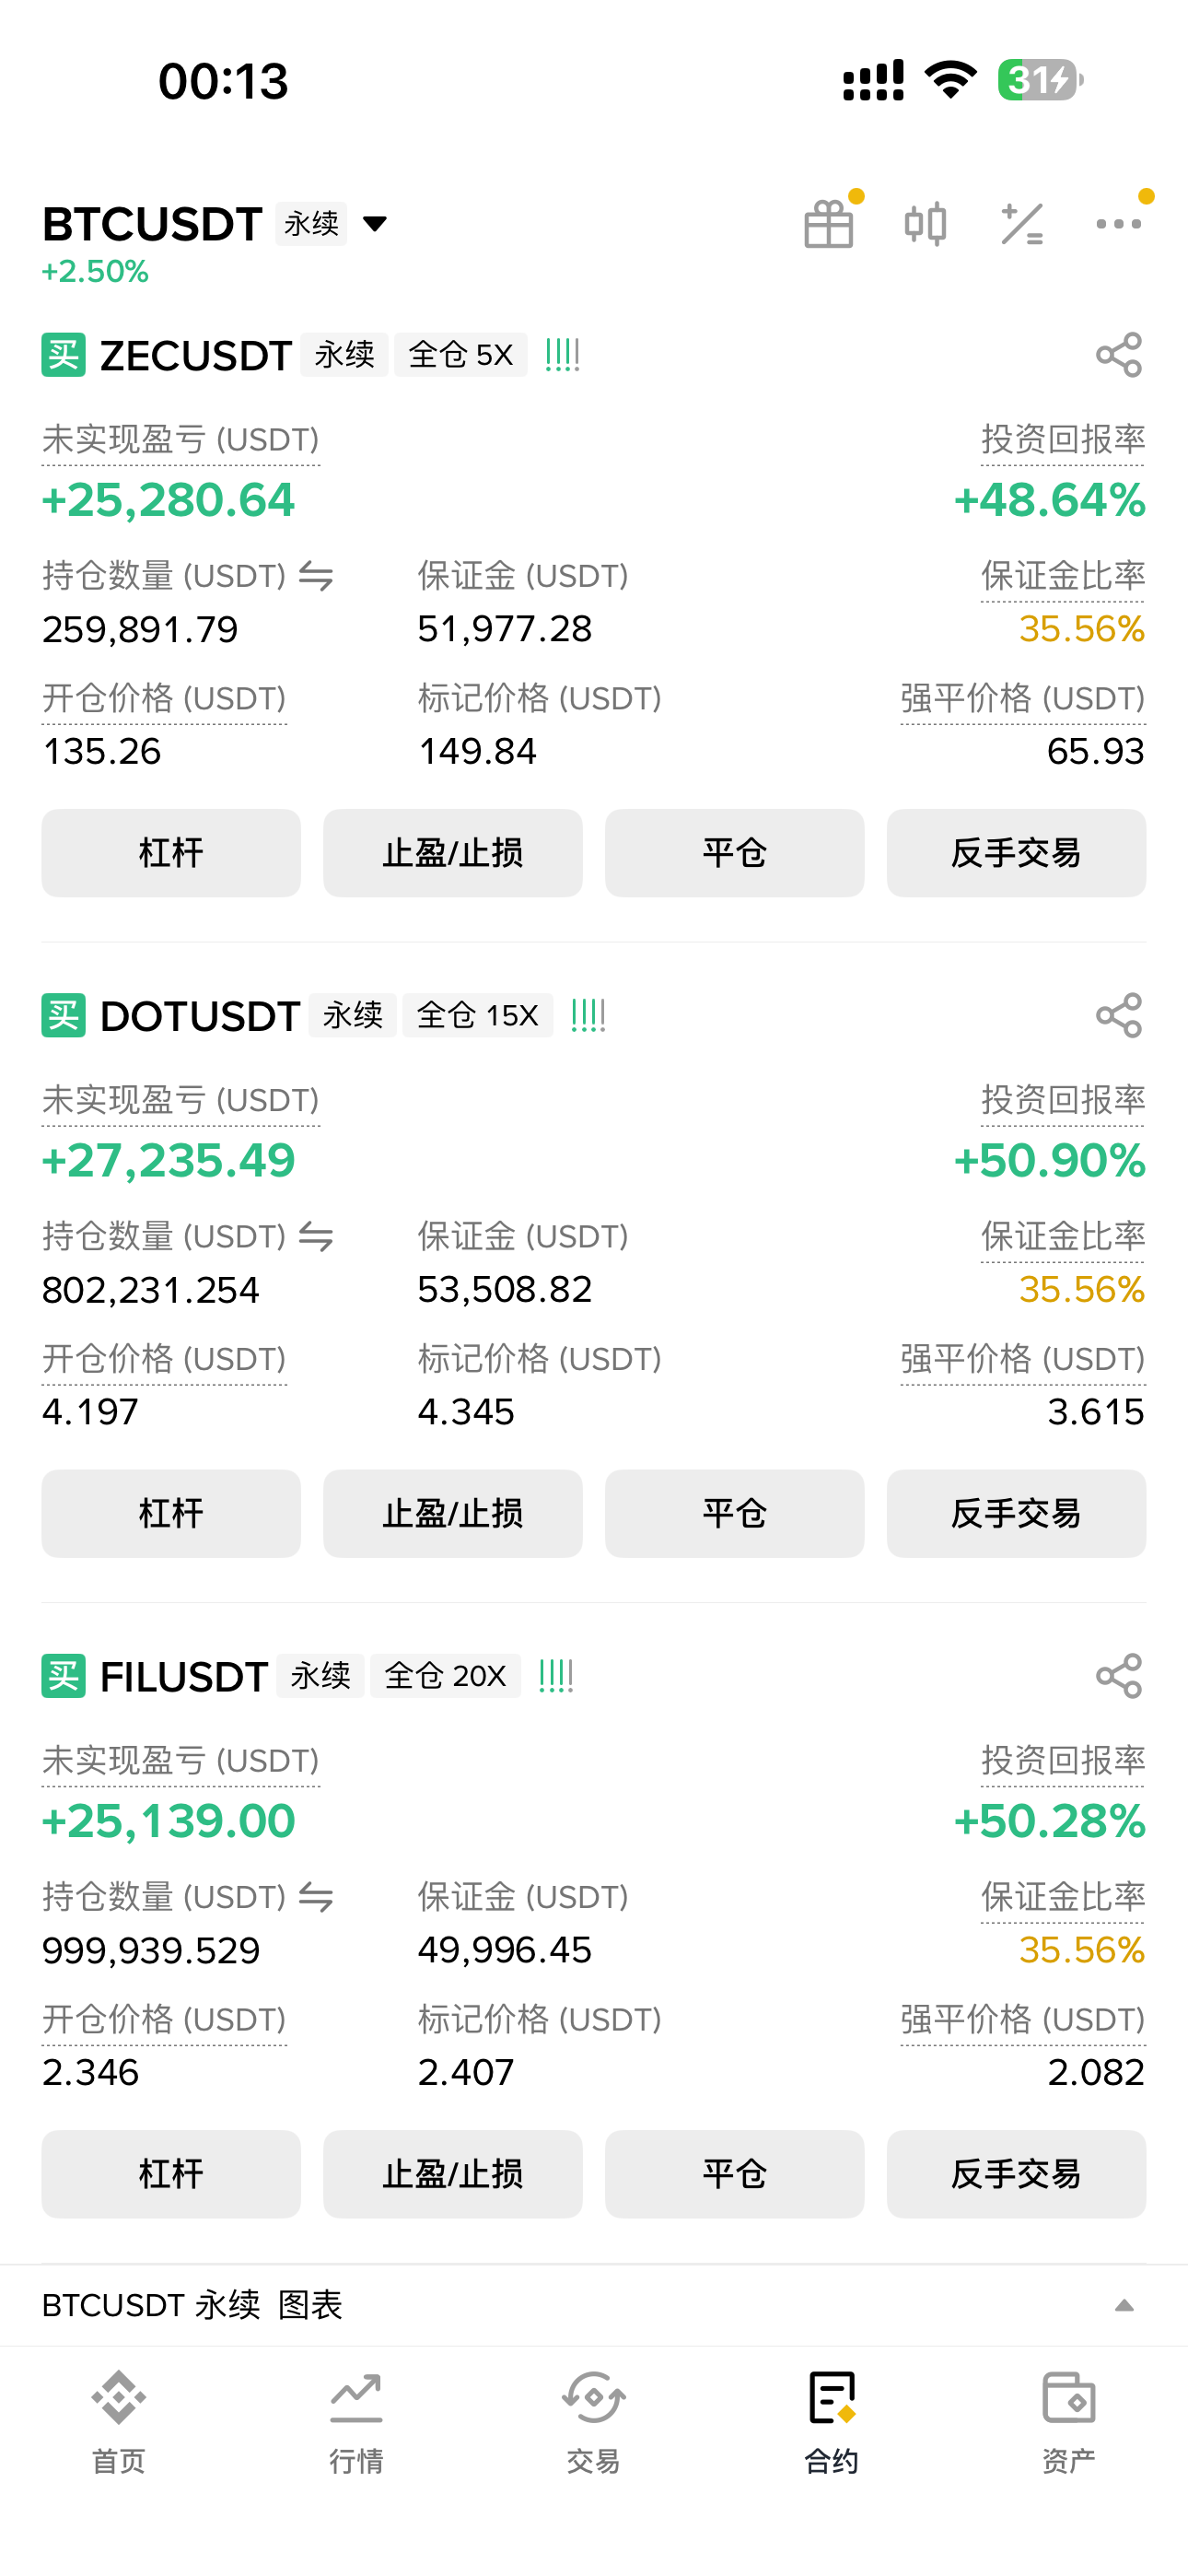Open the candlestick chart icon
Viewport: 1188px width, 2576px height.
[x=925, y=224]
